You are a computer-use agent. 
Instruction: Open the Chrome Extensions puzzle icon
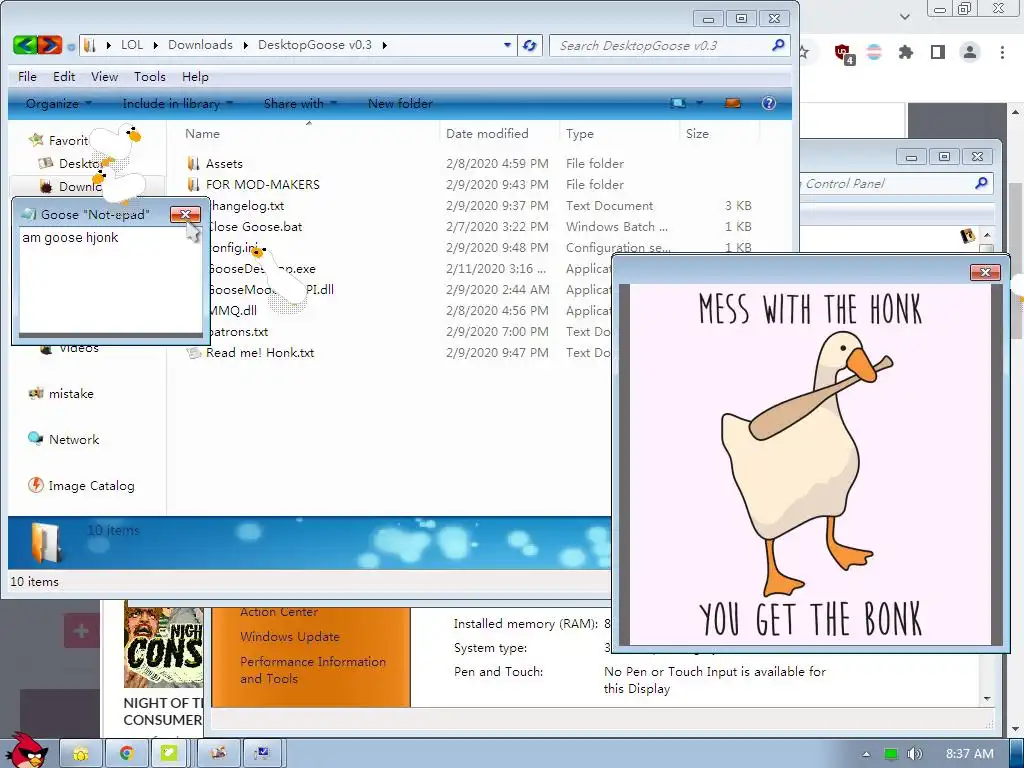coord(905,52)
